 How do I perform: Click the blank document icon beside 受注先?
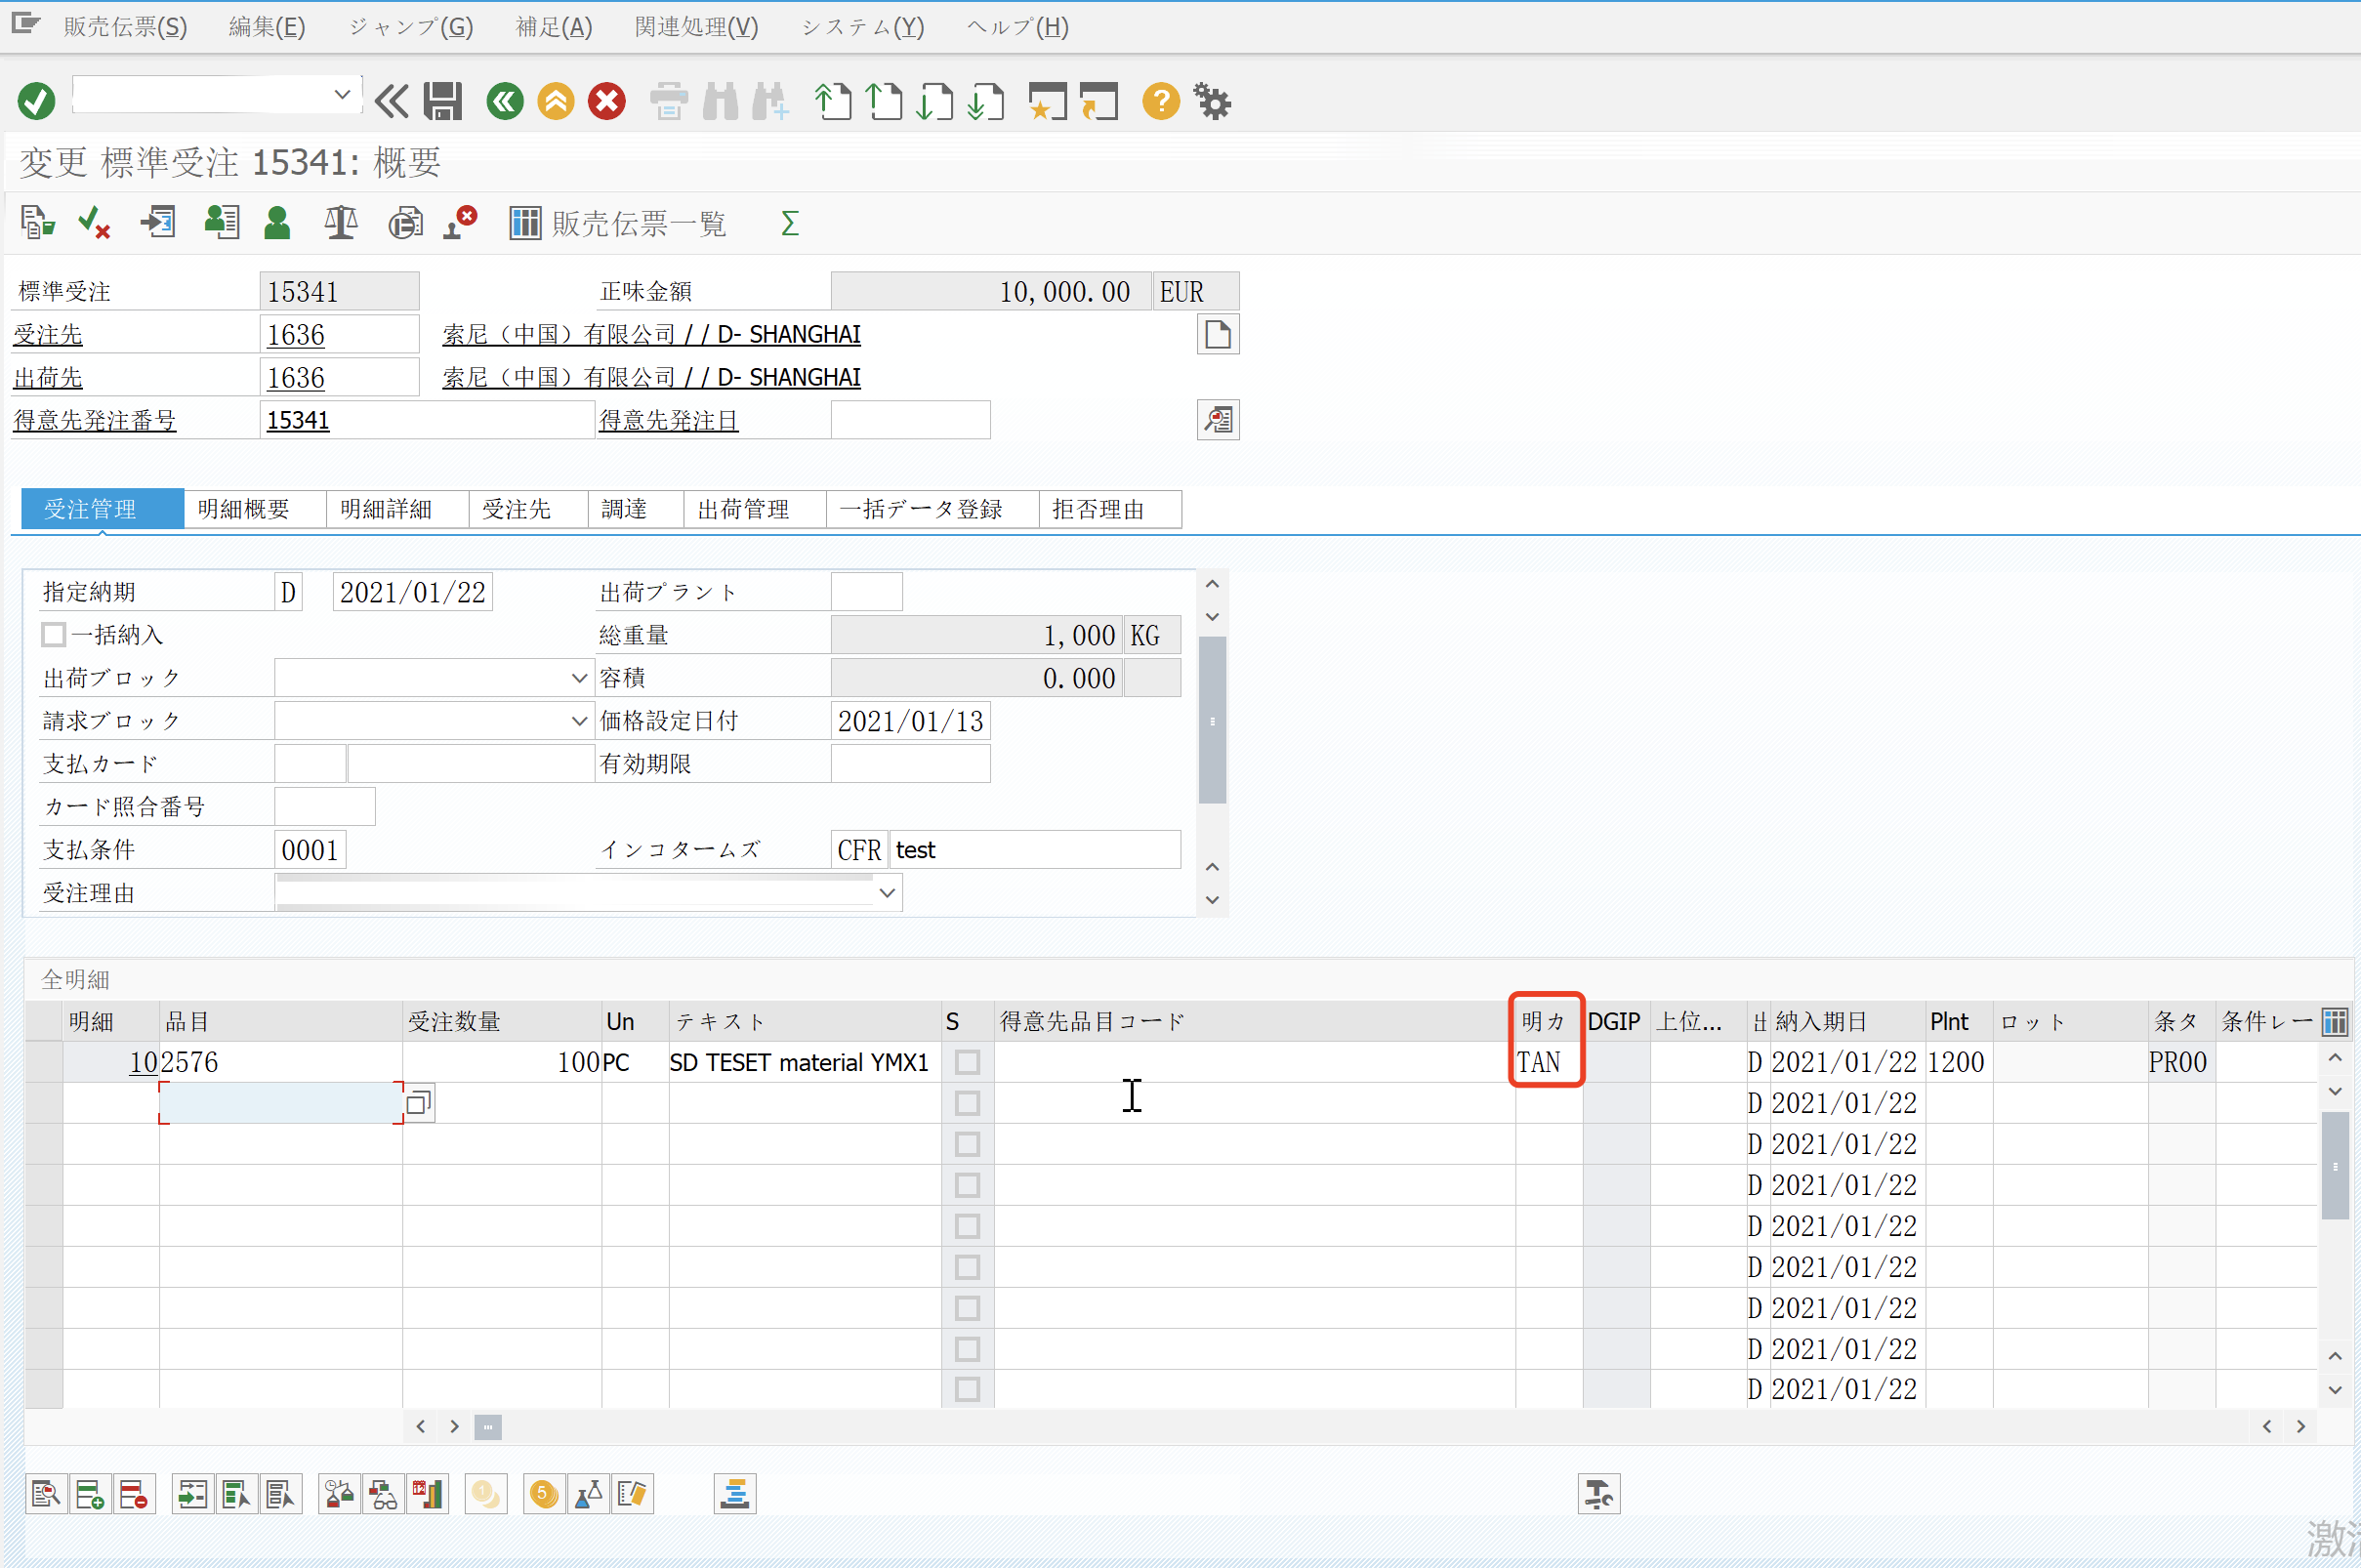pyautogui.click(x=1218, y=335)
